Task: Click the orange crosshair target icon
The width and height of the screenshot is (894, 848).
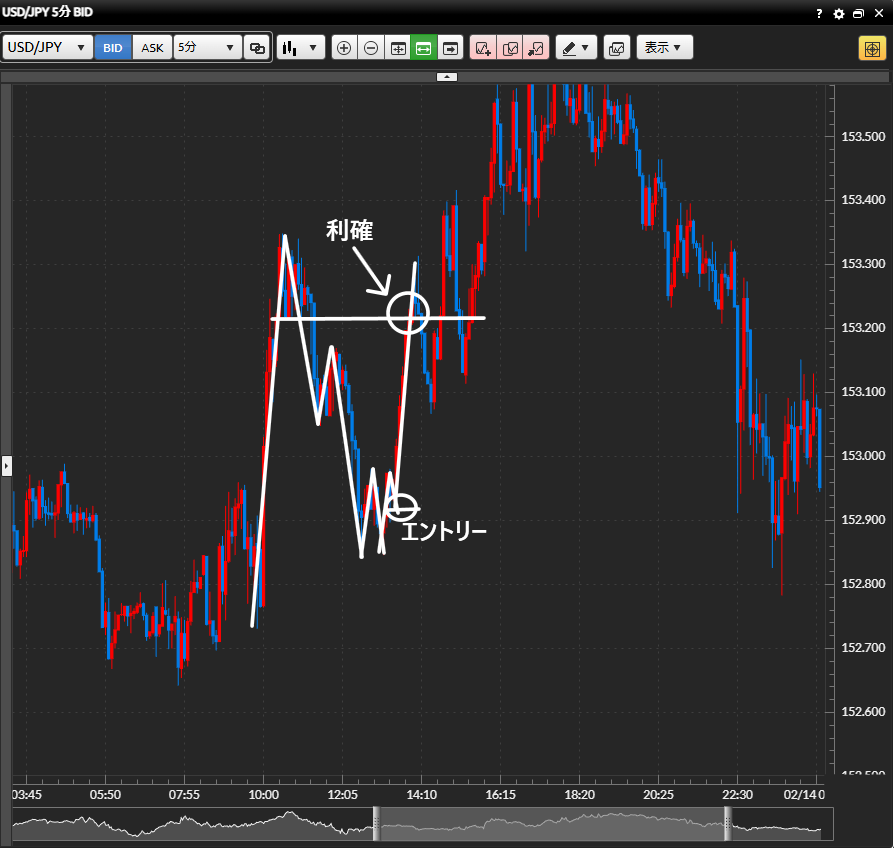Action: coord(870,48)
